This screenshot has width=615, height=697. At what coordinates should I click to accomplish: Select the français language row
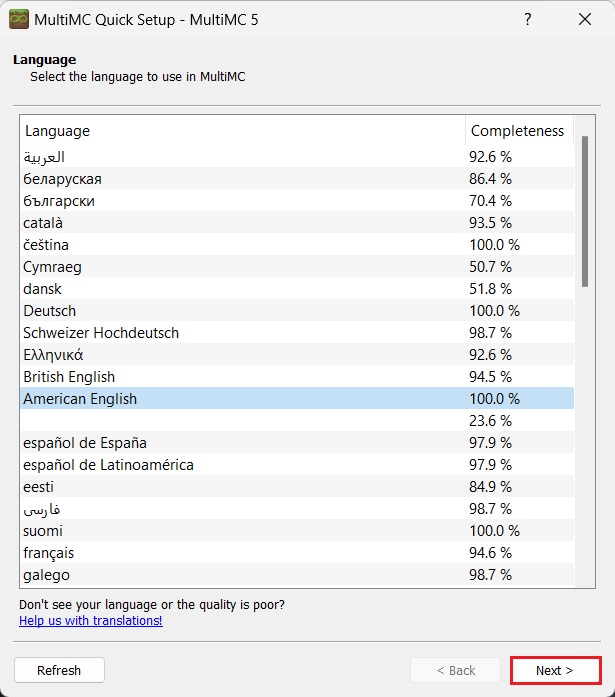click(x=297, y=553)
